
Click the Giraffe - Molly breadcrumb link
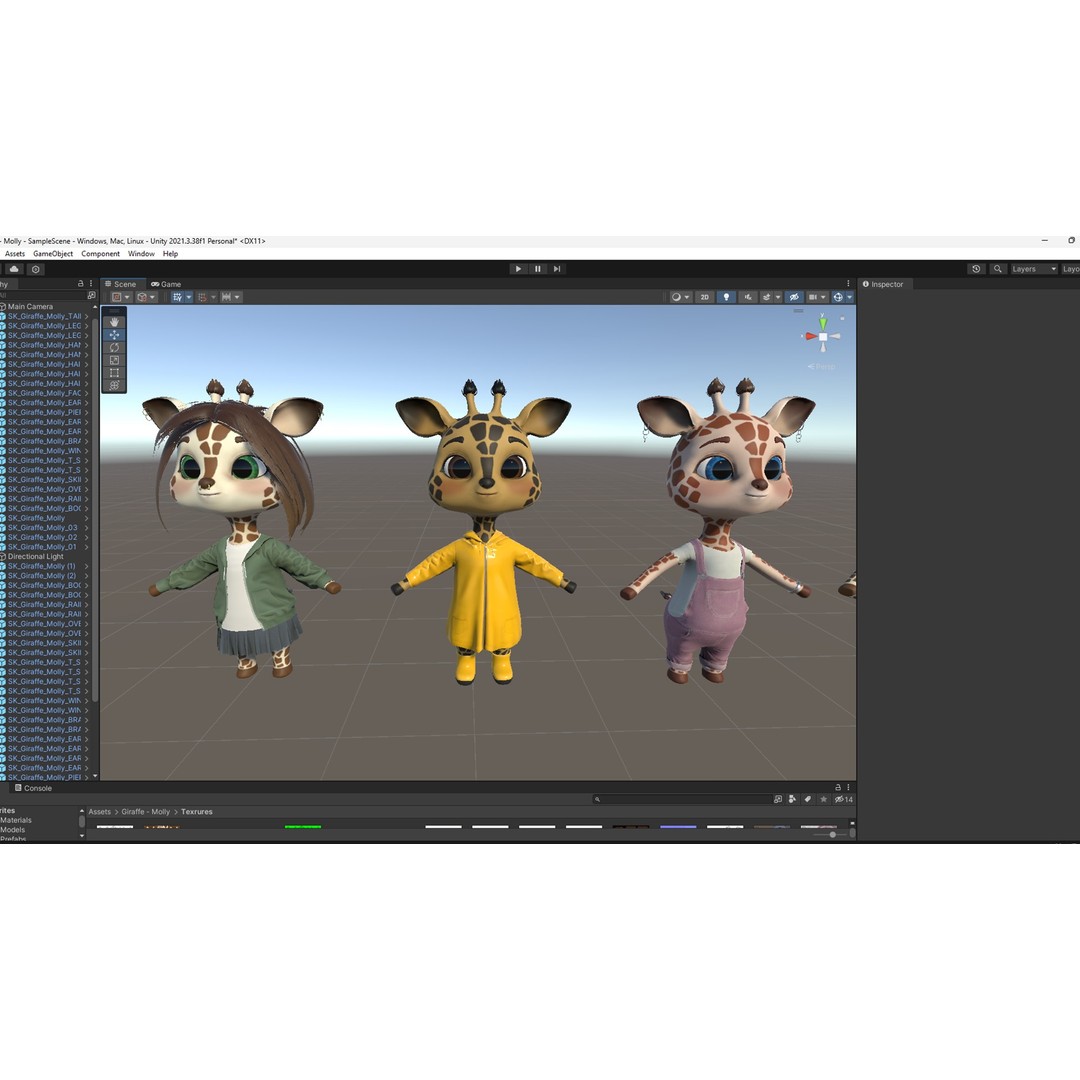(144, 811)
